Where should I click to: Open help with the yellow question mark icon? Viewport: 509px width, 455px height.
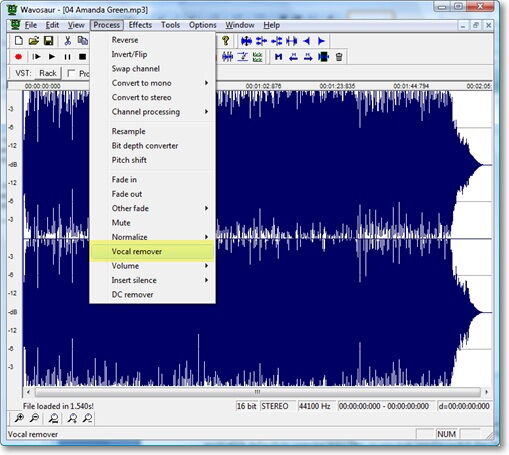226,41
